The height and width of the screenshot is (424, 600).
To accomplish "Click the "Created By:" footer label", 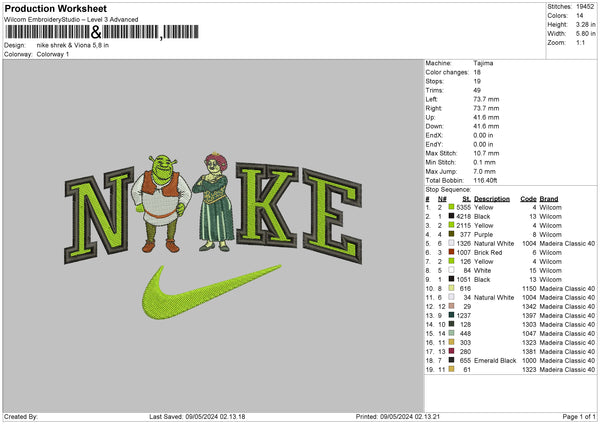I will 21,416.
